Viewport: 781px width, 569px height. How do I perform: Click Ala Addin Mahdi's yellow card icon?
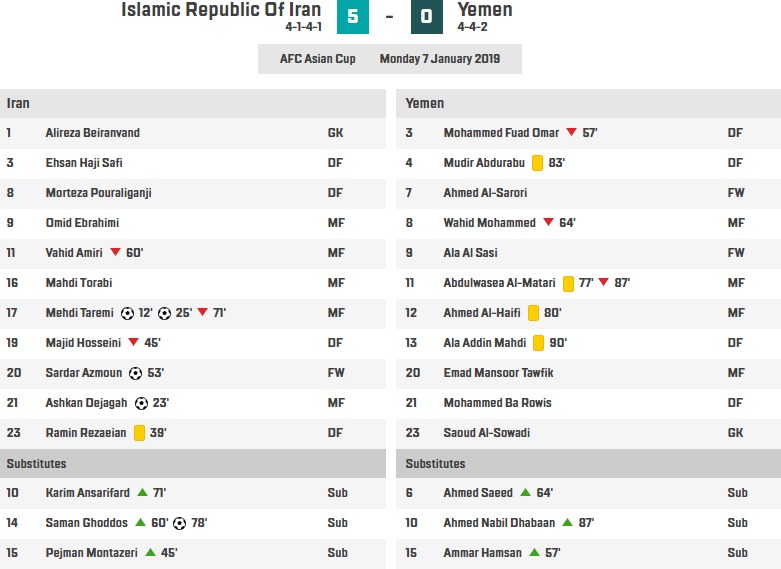coord(538,343)
